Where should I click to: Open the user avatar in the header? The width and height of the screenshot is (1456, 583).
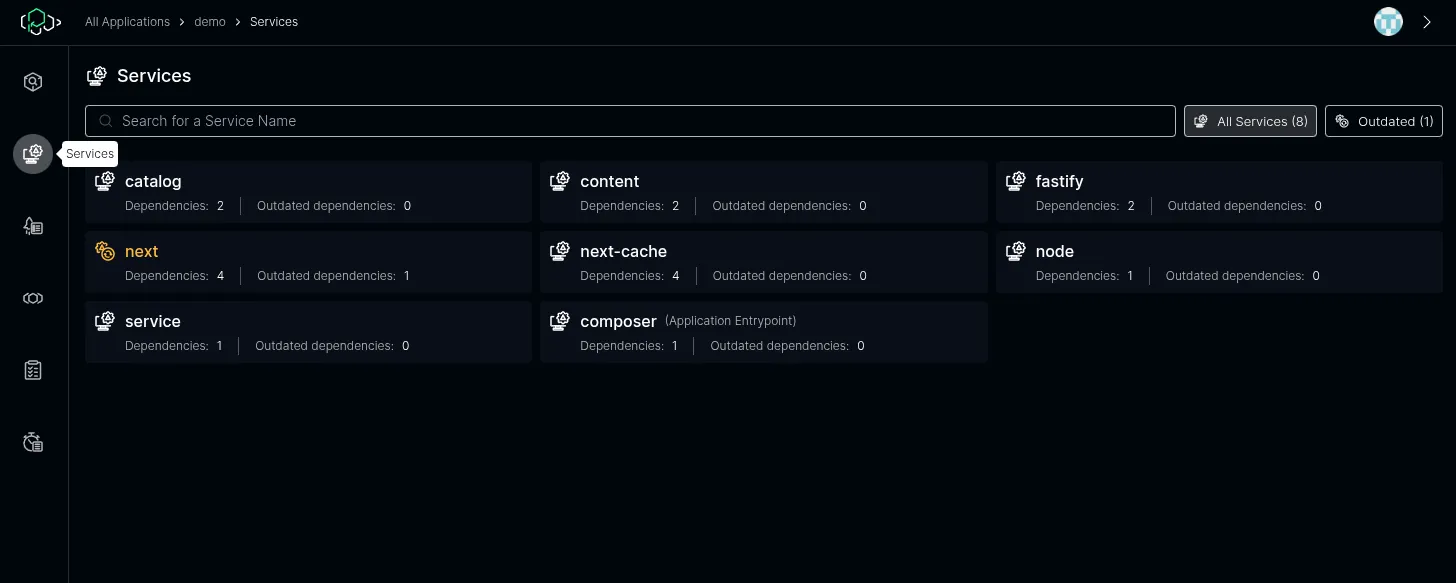pyautogui.click(x=1388, y=22)
